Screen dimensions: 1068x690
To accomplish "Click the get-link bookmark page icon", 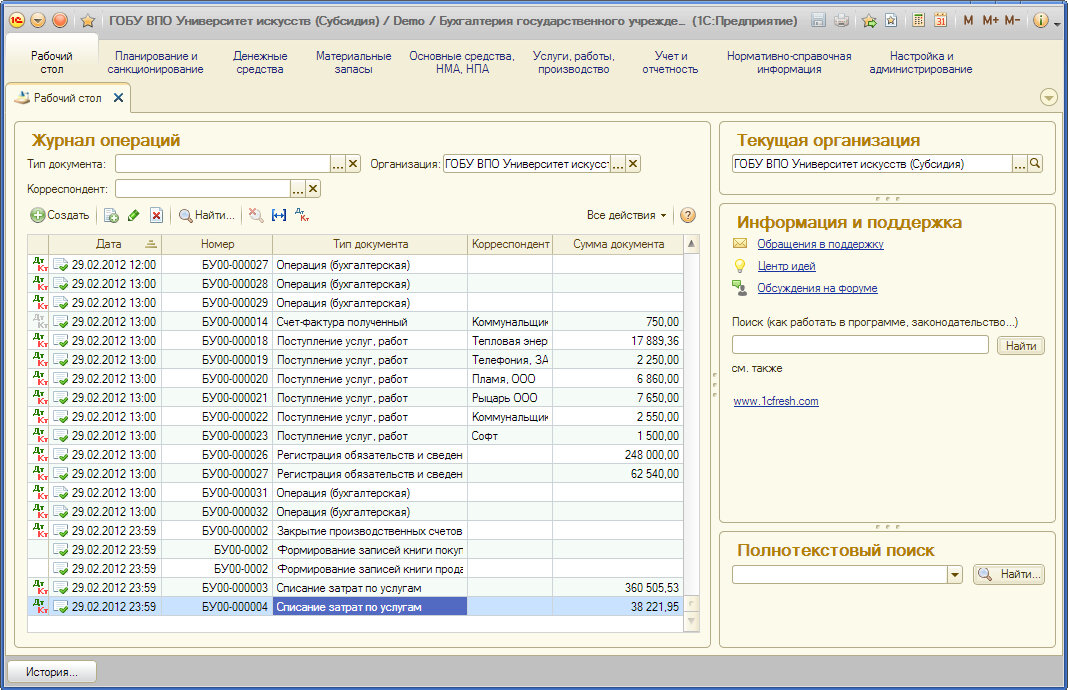I will click(891, 20).
